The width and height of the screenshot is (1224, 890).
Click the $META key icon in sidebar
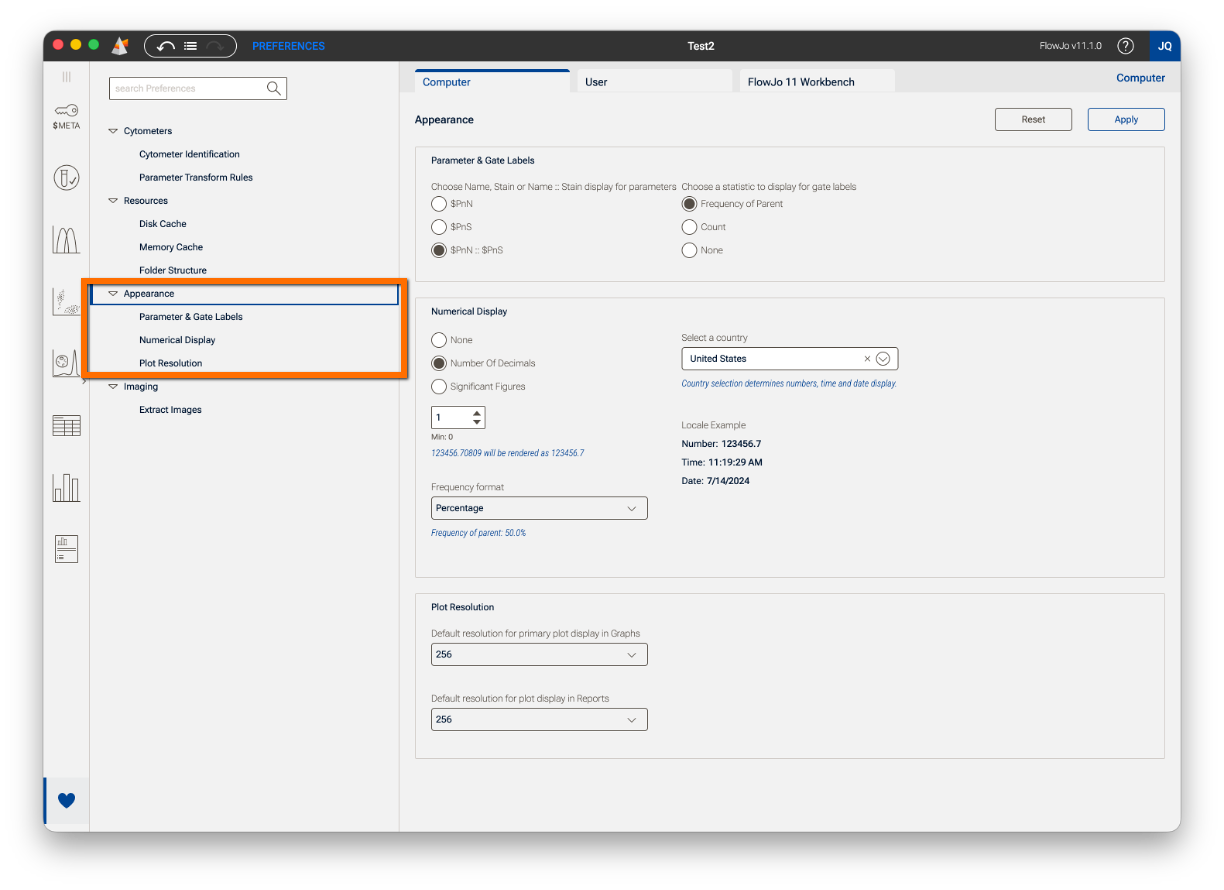coord(66,113)
